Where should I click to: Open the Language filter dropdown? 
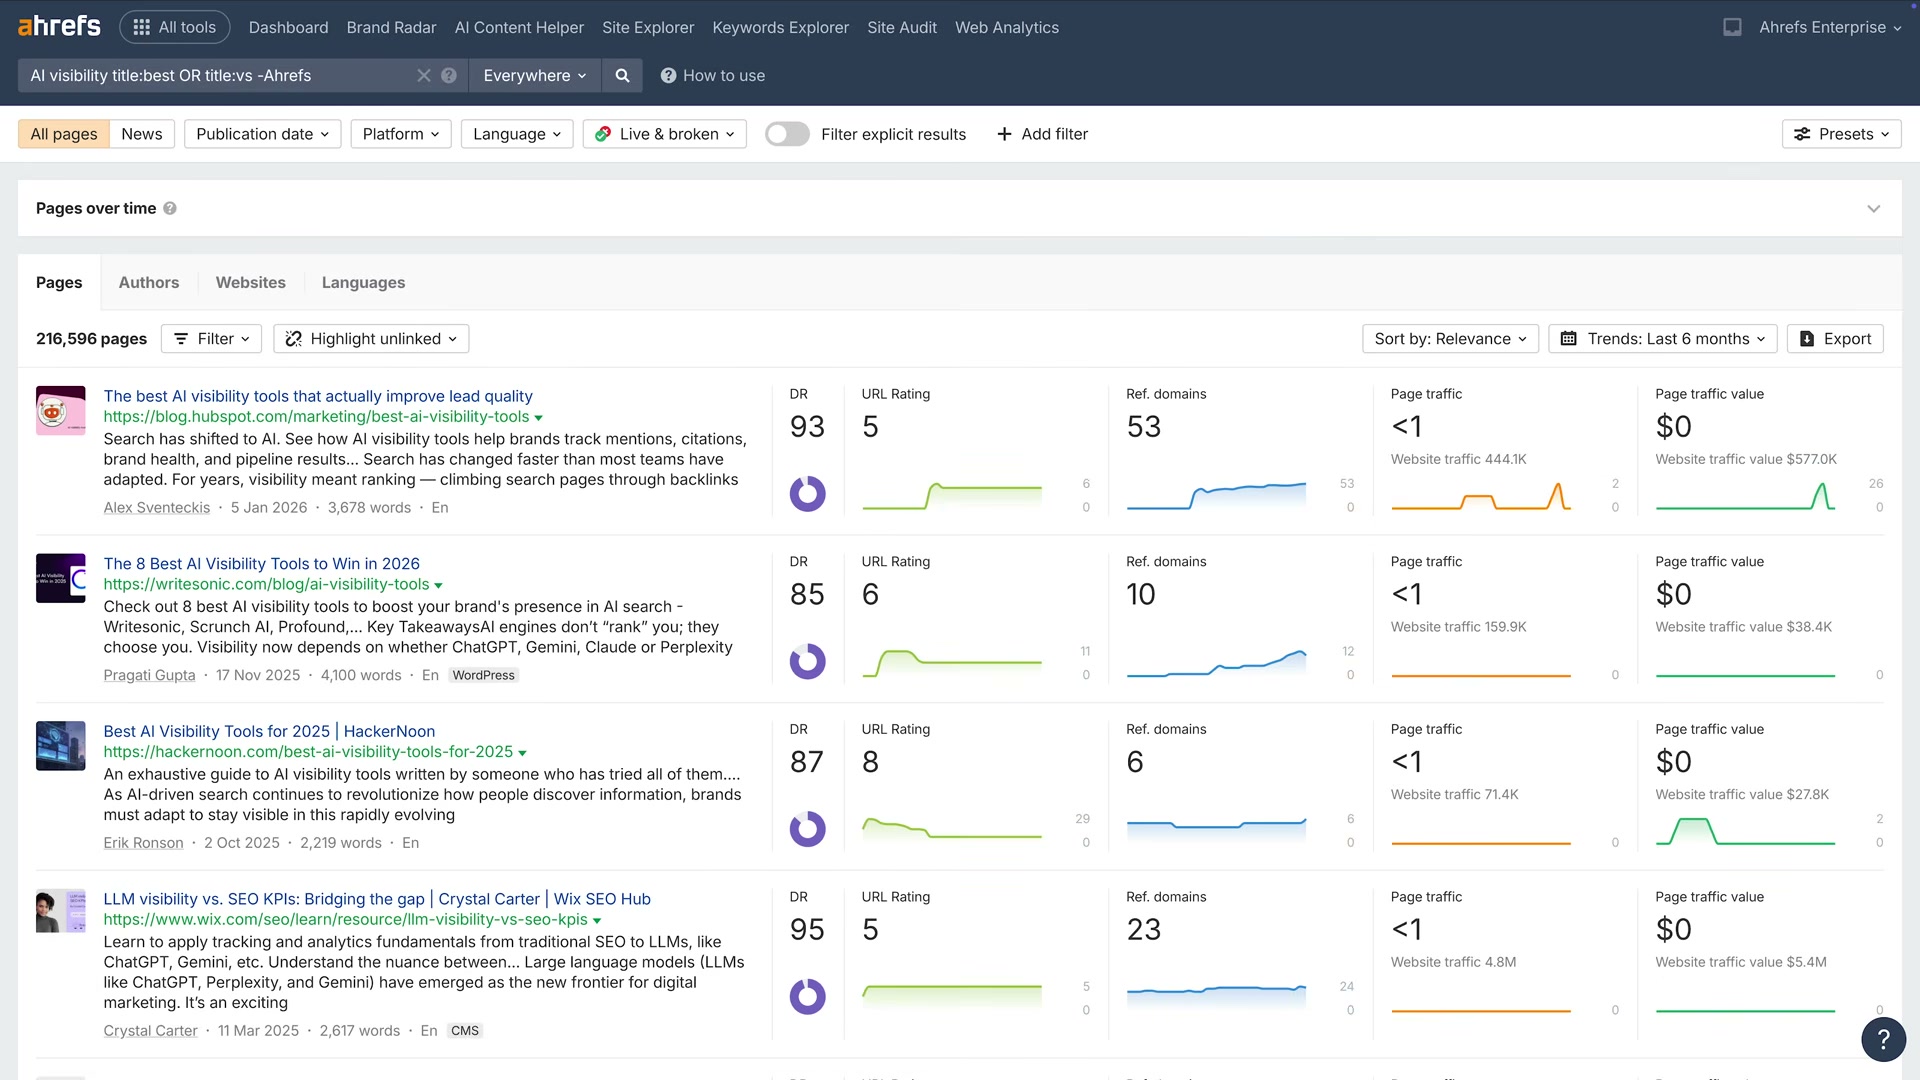click(517, 134)
